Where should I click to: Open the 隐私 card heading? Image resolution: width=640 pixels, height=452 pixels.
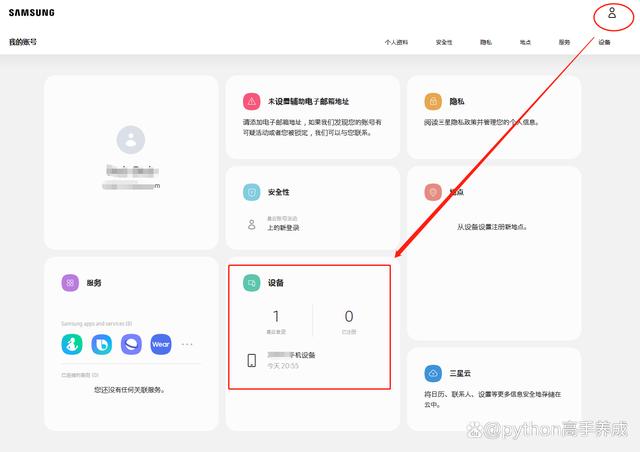[457, 101]
